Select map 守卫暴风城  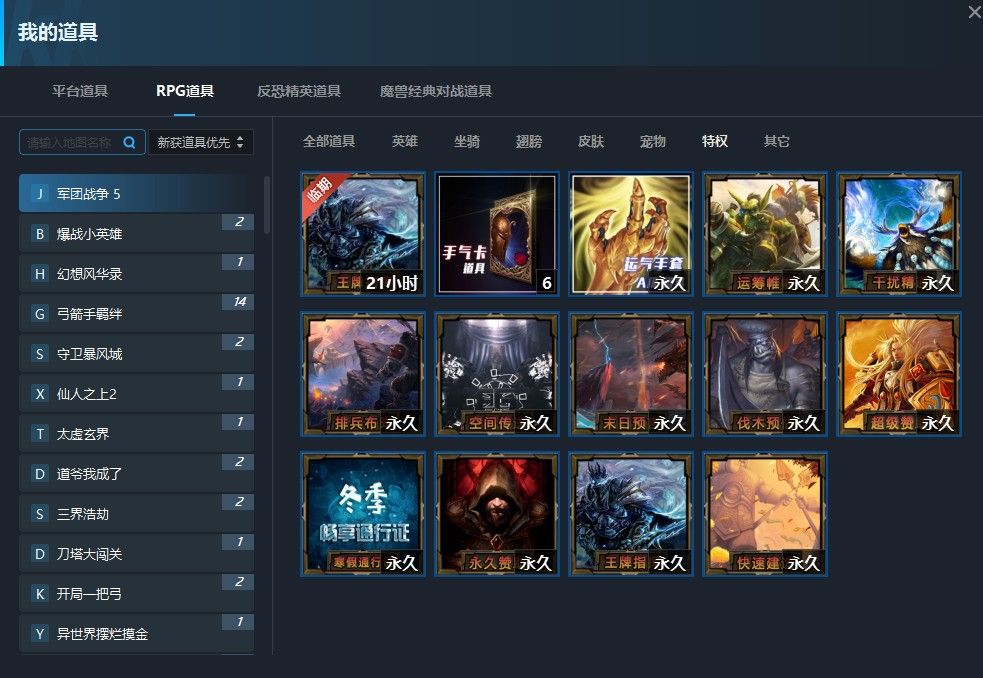click(x=136, y=354)
